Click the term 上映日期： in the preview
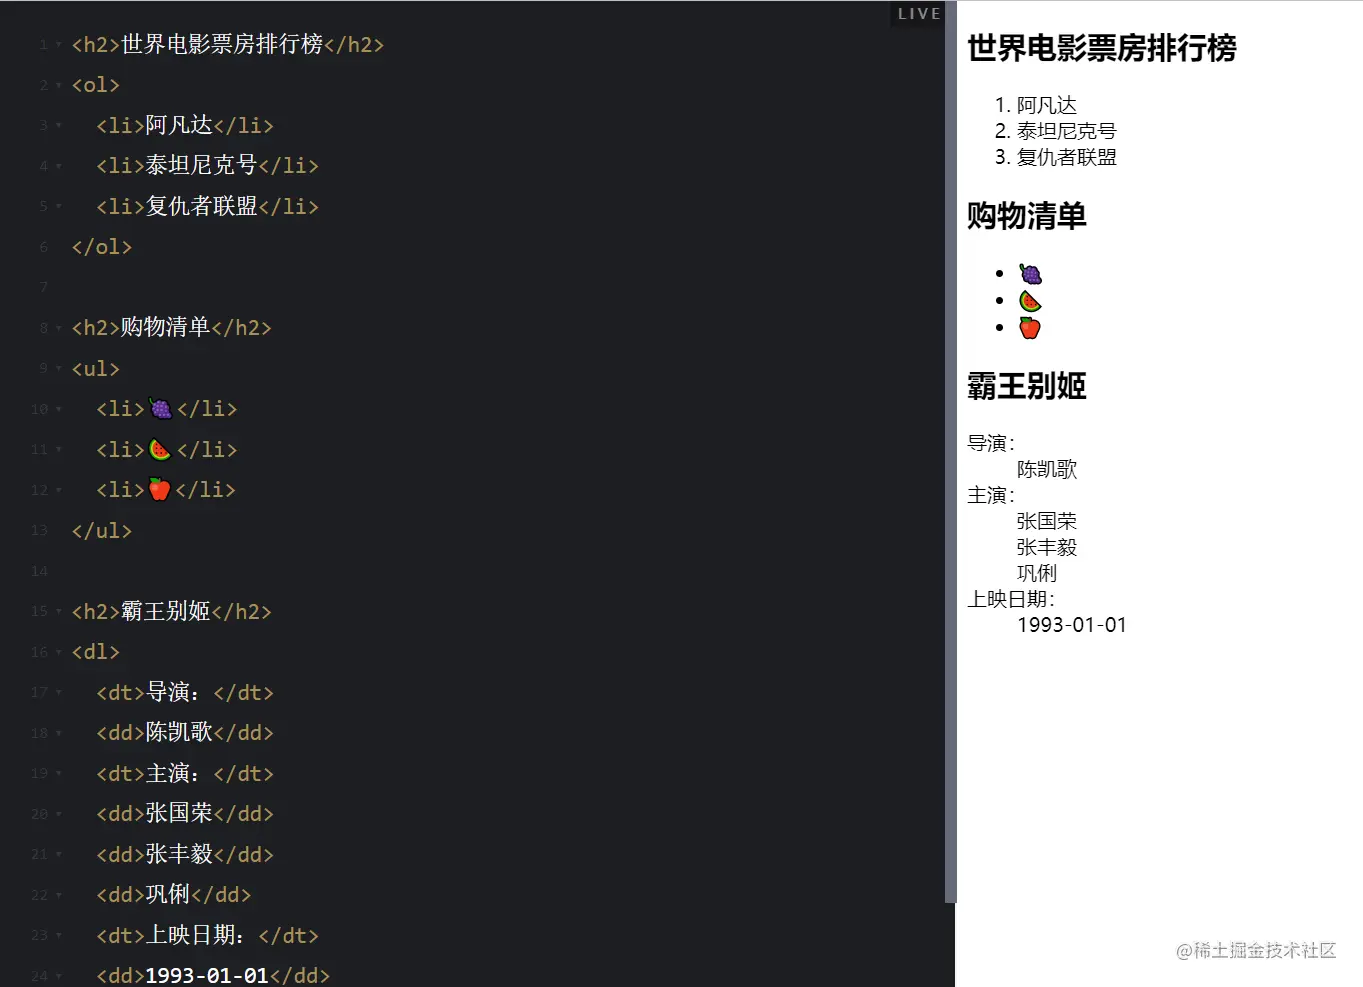This screenshot has width=1363, height=987. pos(1011,599)
